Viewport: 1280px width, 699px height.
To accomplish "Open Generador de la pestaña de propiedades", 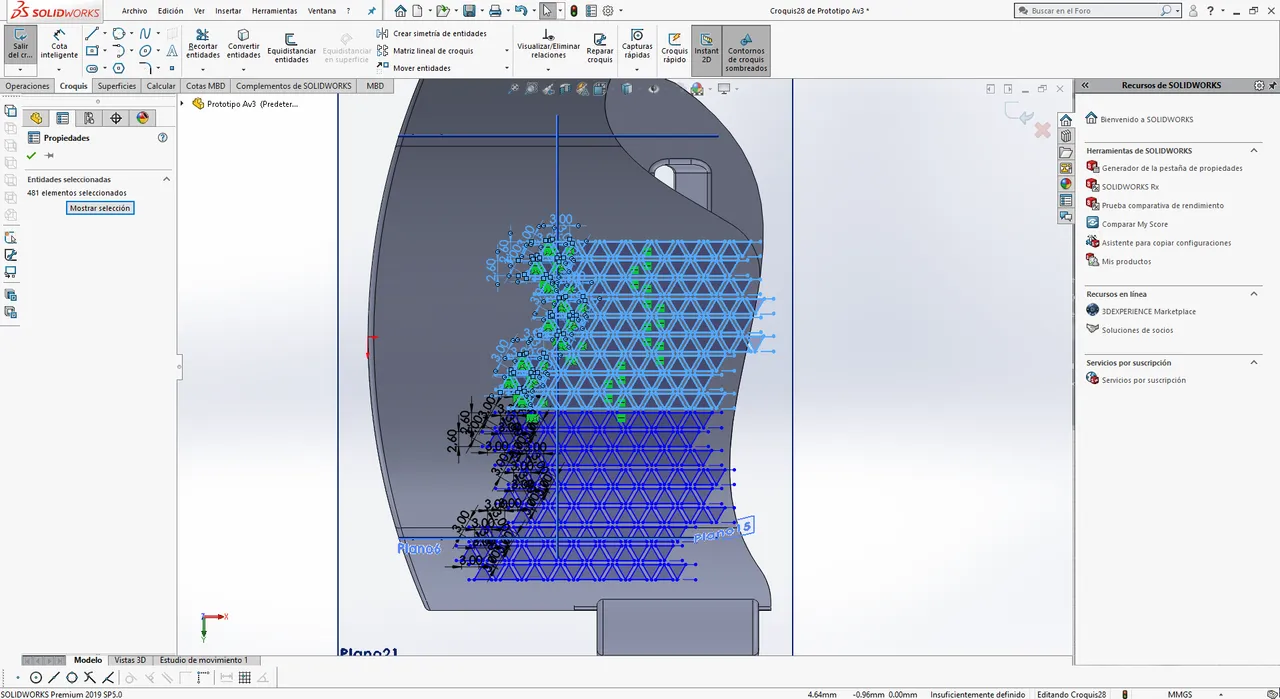I will pos(1172,168).
